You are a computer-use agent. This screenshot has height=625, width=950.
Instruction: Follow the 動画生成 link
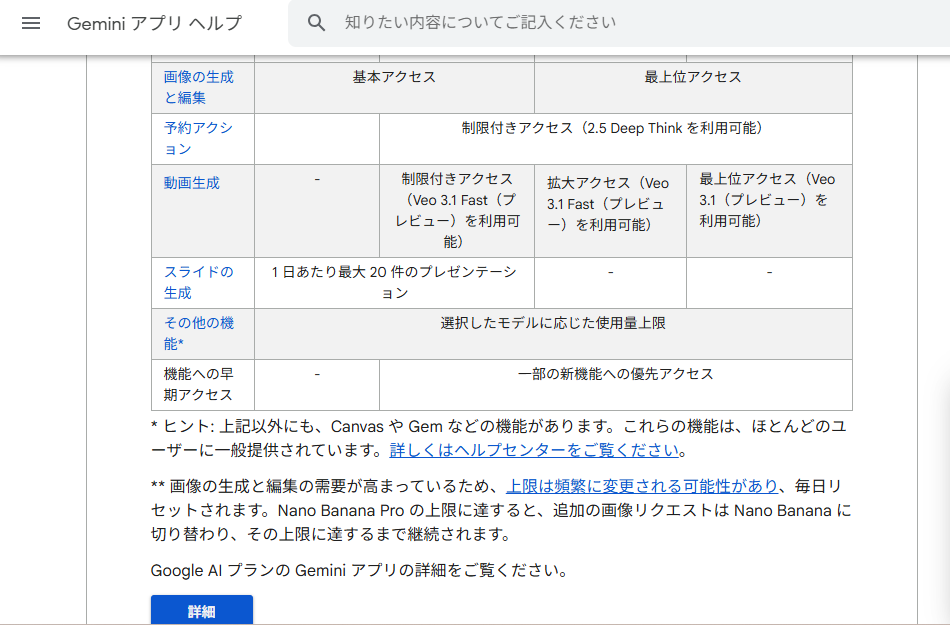[192, 183]
